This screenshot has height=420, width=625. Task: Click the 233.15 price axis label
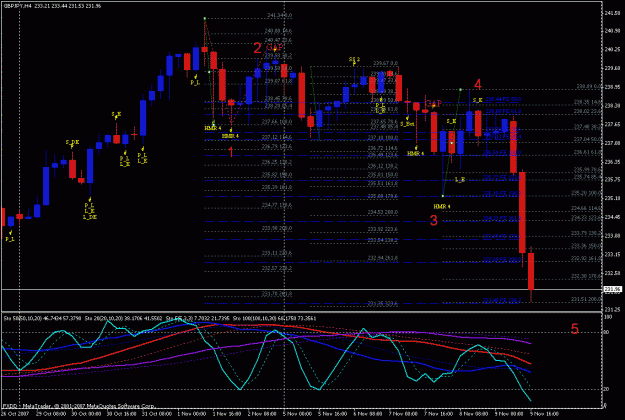tap(612, 254)
